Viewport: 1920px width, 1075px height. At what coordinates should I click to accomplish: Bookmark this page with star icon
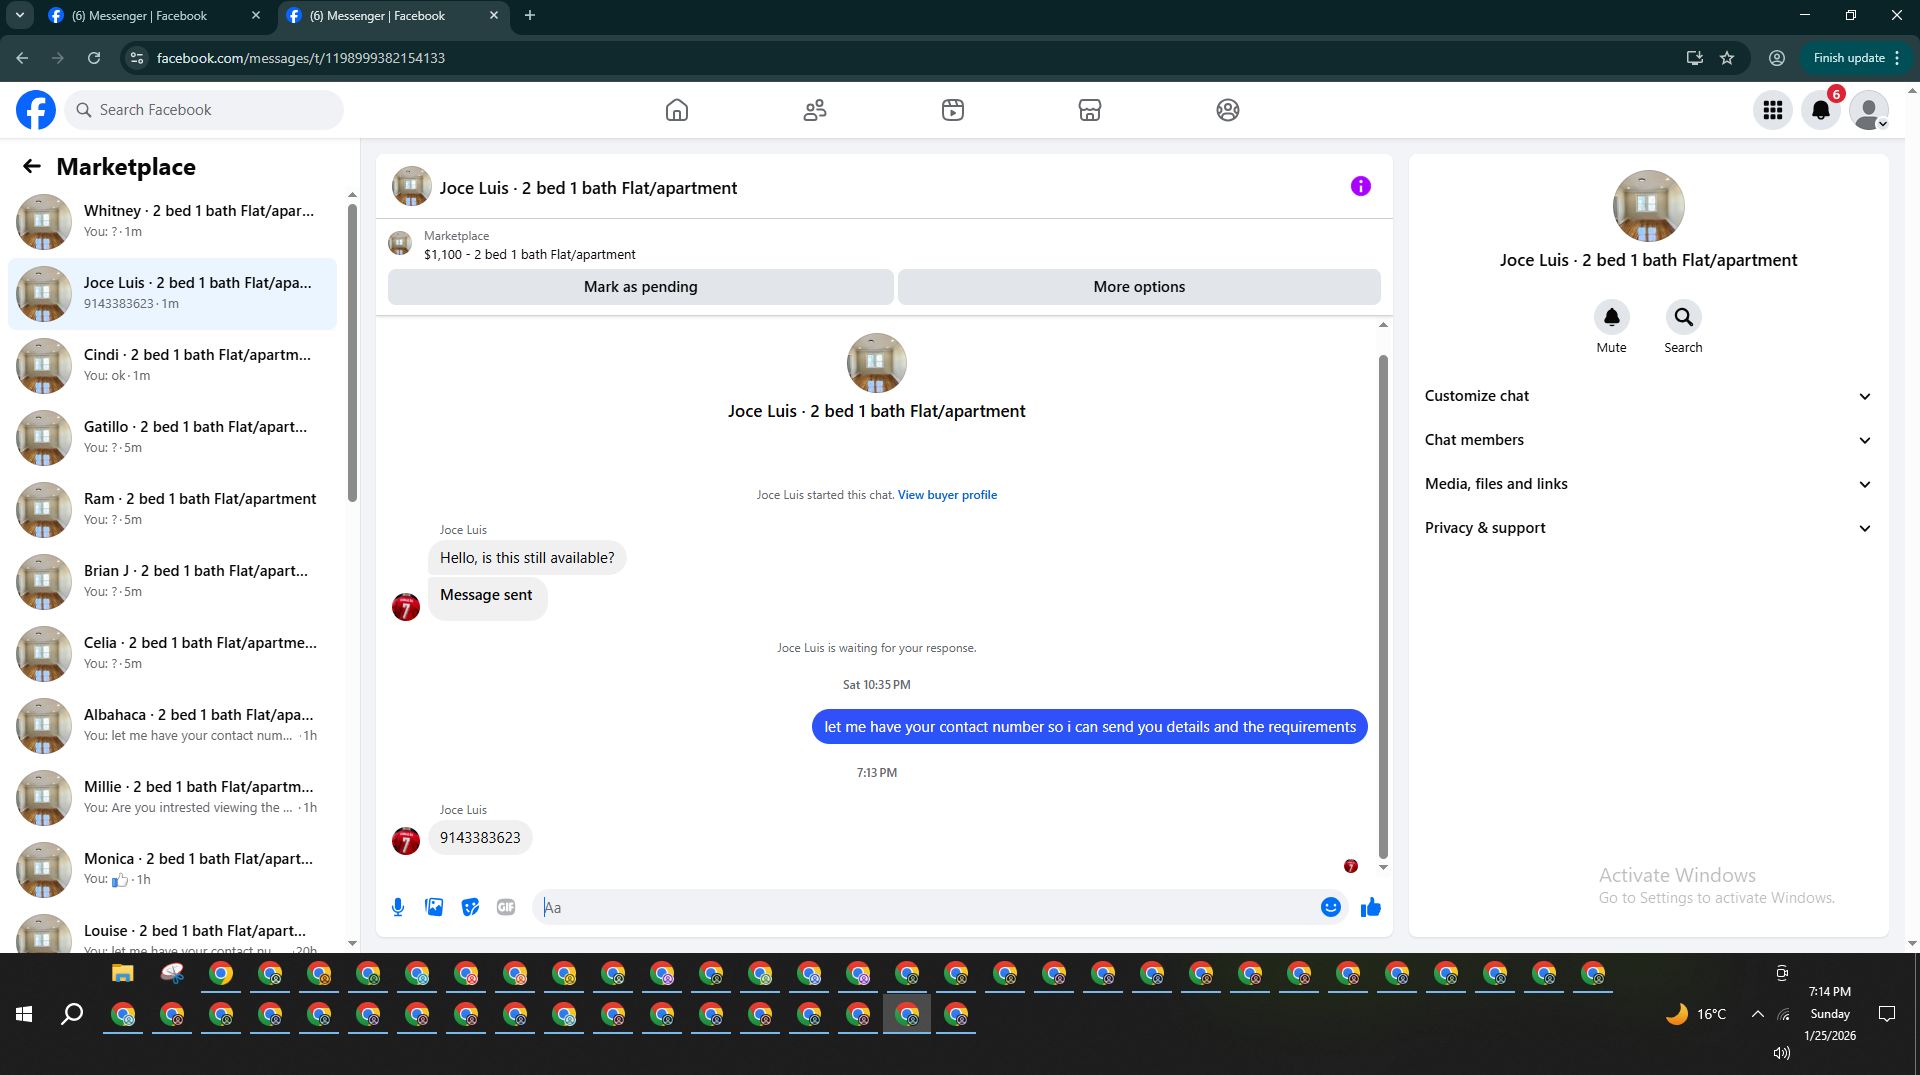(x=1727, y=58)
